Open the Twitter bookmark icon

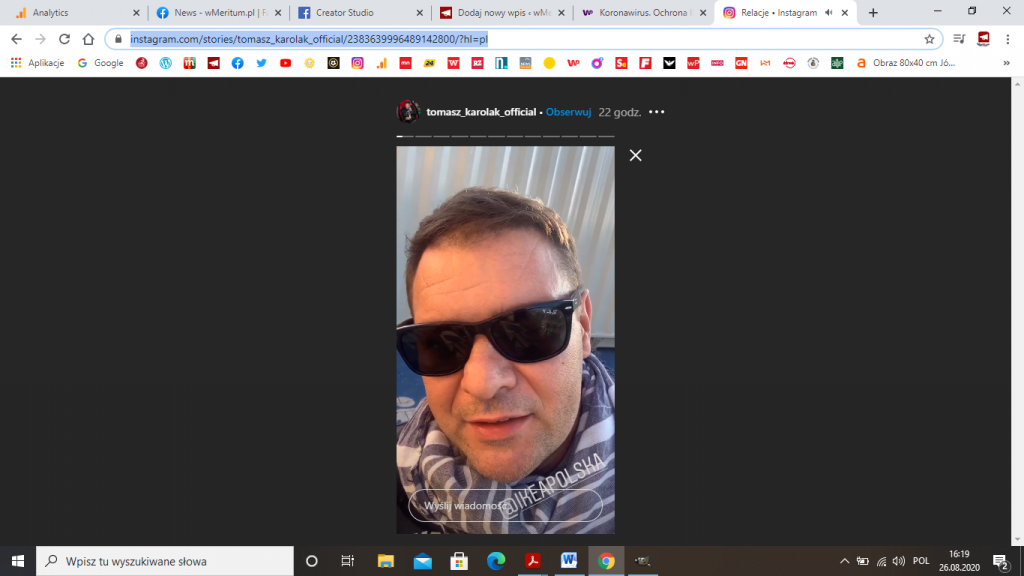(x=261, y=63)
